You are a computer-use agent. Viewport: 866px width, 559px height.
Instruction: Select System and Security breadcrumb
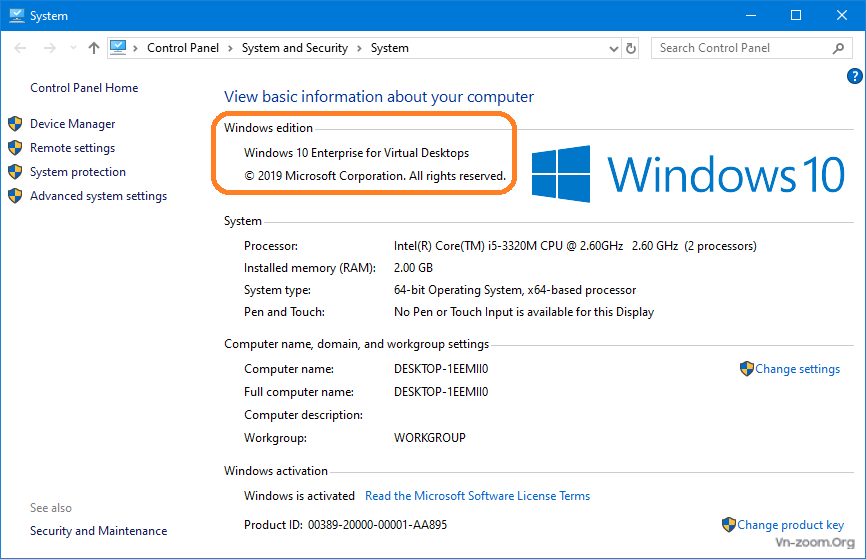click(295, 48)
